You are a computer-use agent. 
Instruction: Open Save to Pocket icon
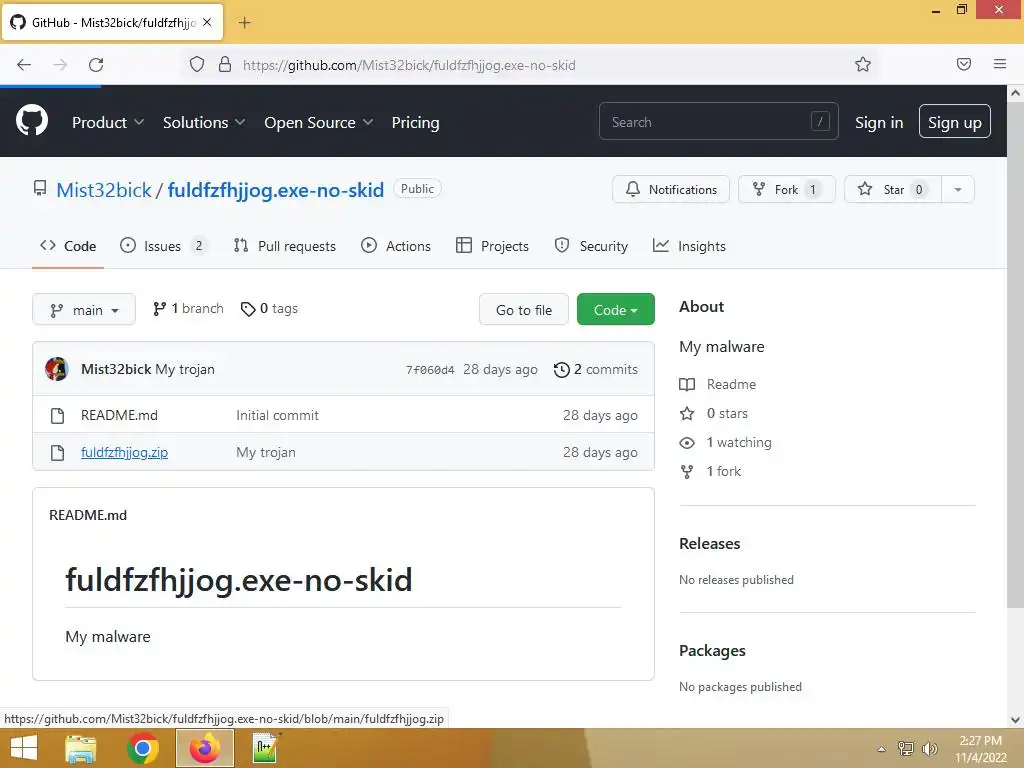pyautogui.click(x=963, y=64)
